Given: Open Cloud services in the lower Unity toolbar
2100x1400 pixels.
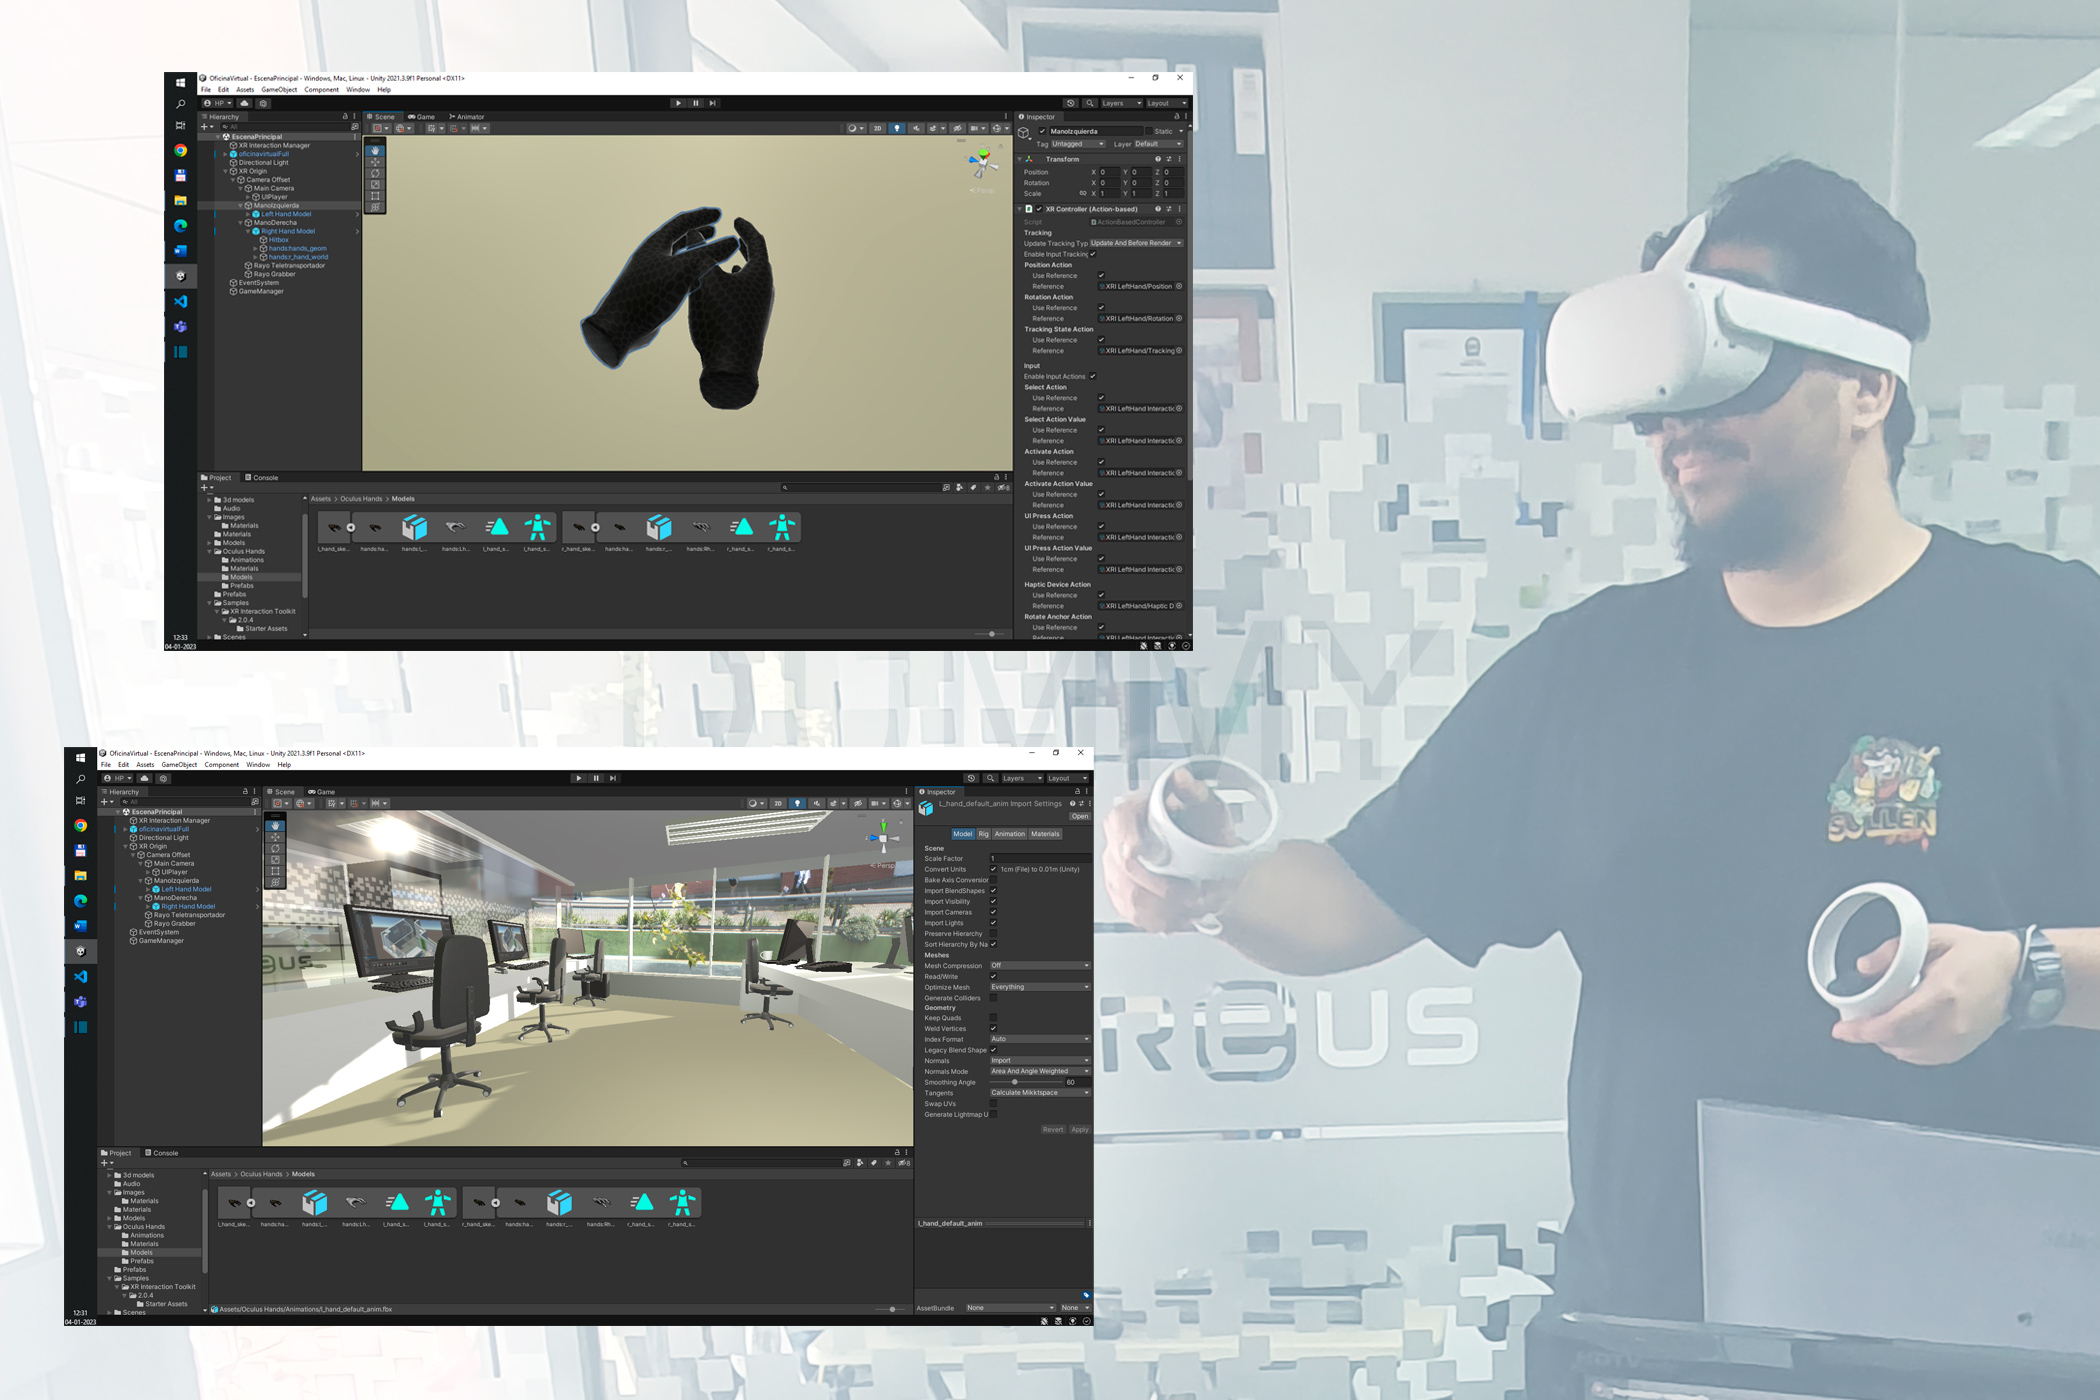Looking at the screenshot, I should (144, 778).
